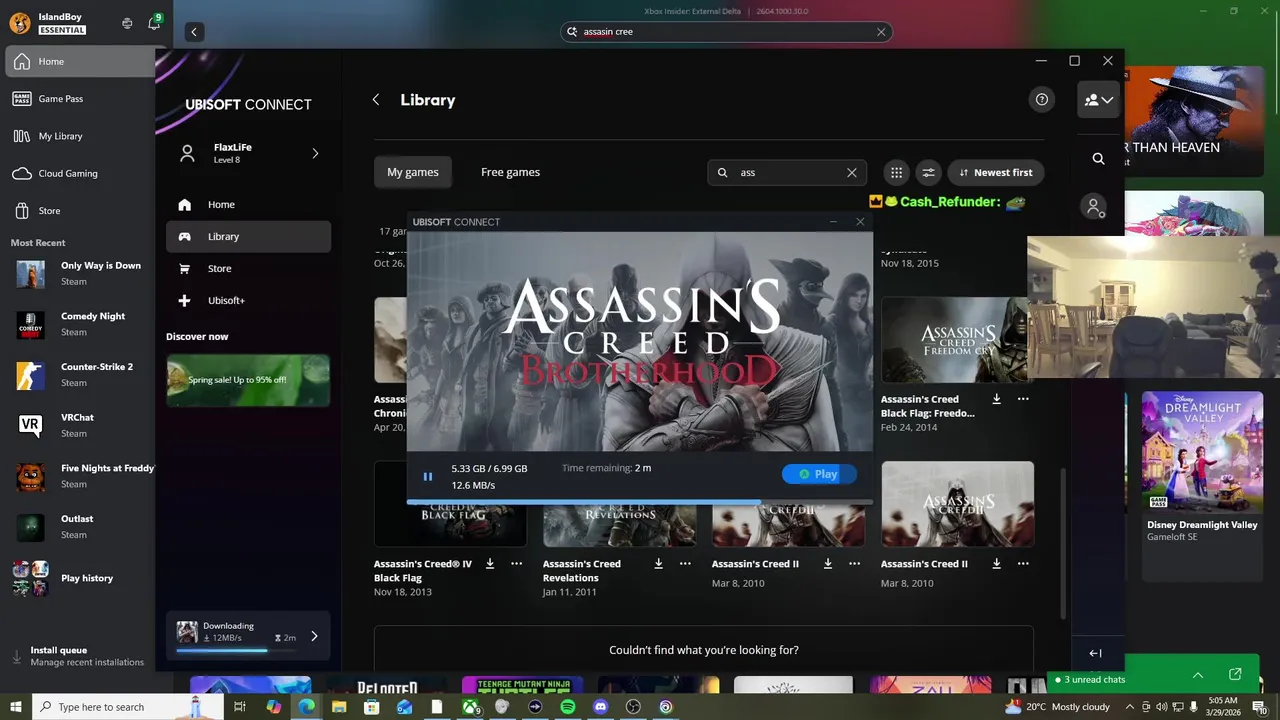This screenshot has width=1280, height=720.
Task: Open Store in Xbox app sidebar
Action: tap(80, 211)
